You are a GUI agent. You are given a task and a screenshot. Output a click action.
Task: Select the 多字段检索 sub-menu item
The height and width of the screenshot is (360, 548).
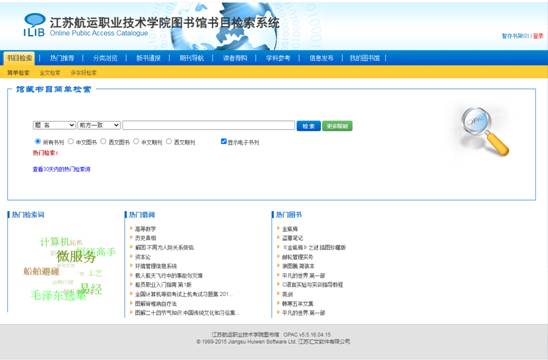click(x=83, y=73)
